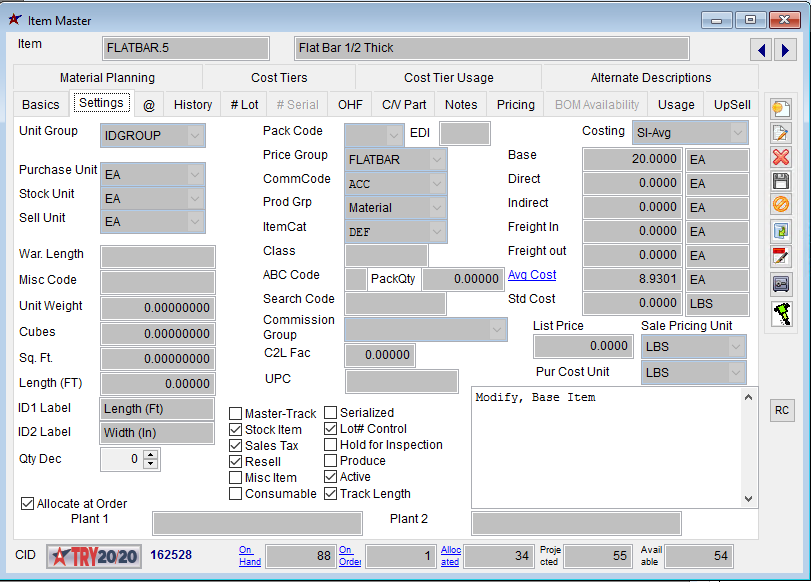Increase Qty Dec with up spinner arrow
Viewport: 811px width, 582px height.
coord(151,455)
